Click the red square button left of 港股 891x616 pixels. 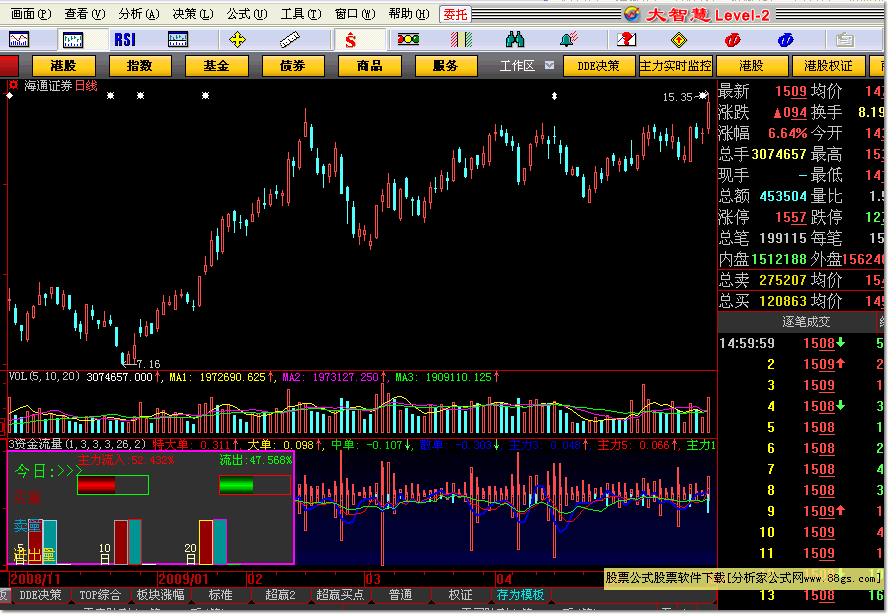click(9, 66)
